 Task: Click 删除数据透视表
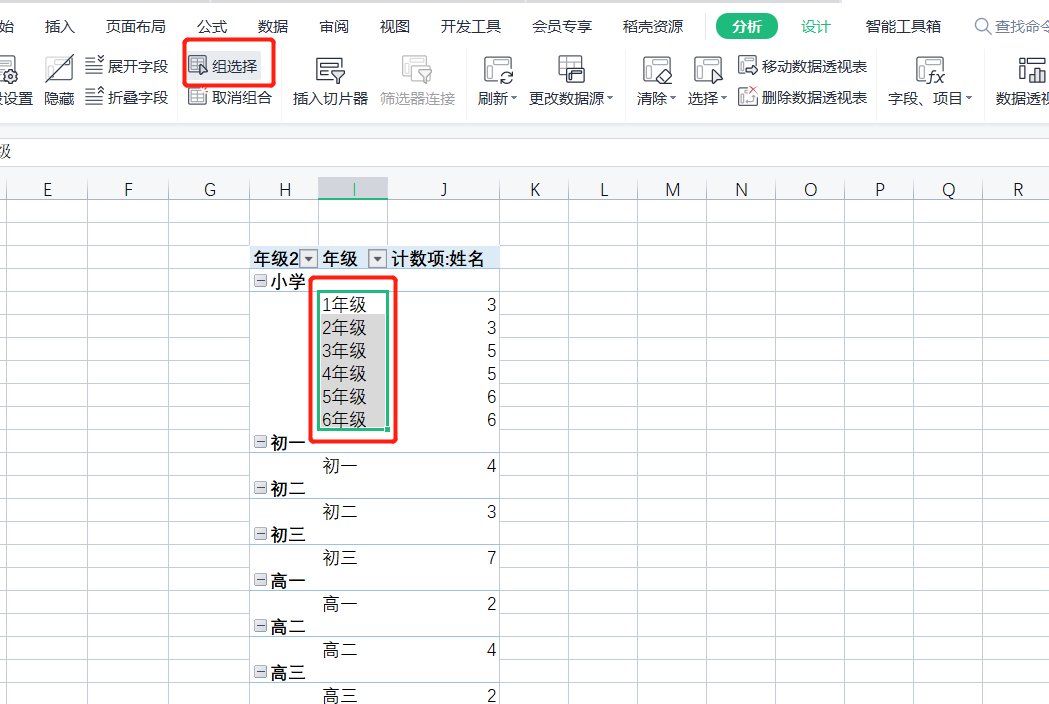(x=803, y=98)
